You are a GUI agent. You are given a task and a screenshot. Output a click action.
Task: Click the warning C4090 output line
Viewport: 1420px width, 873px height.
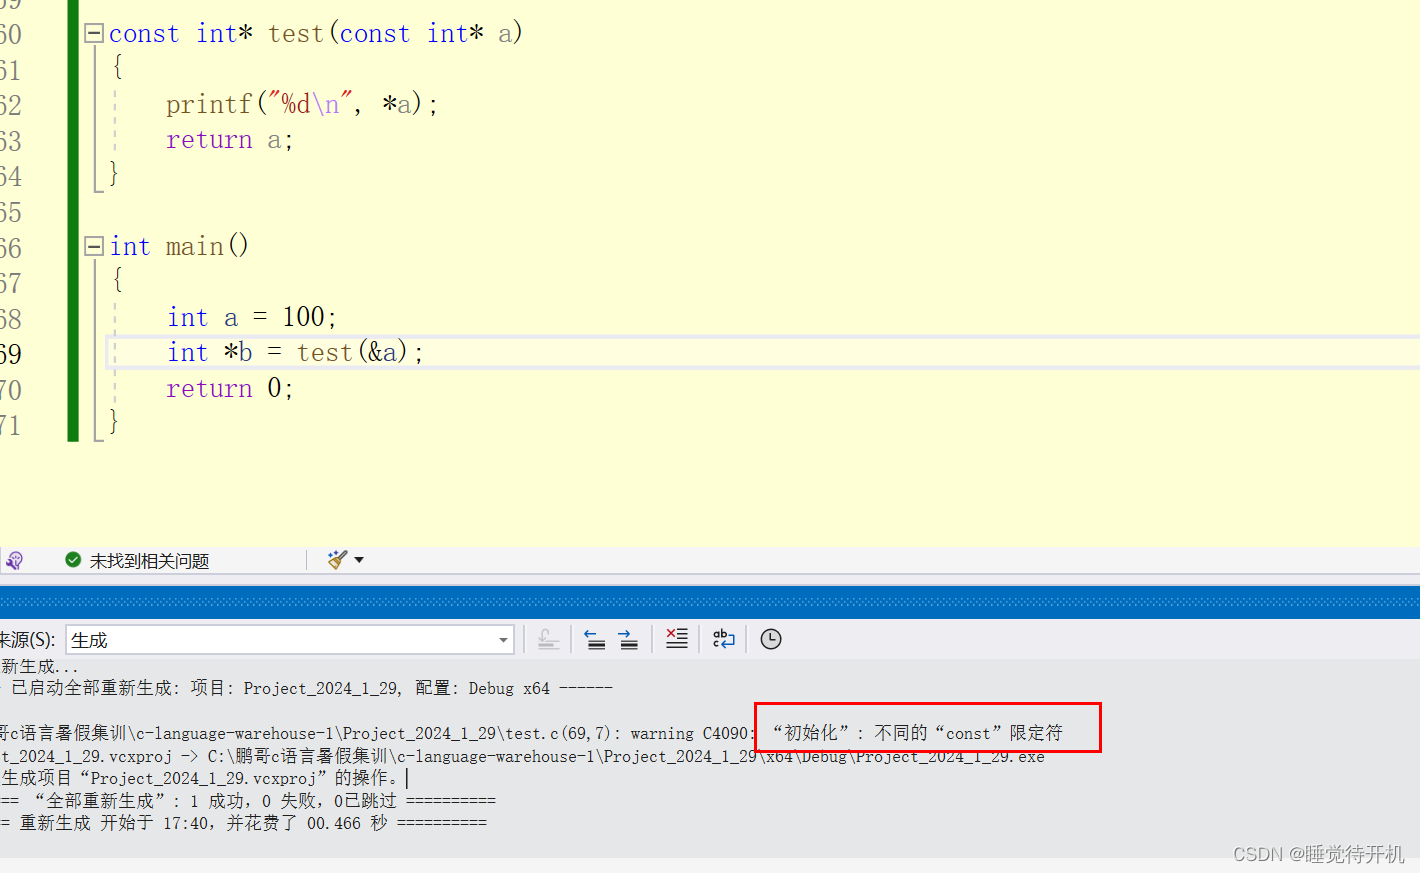tap(531, 733)
